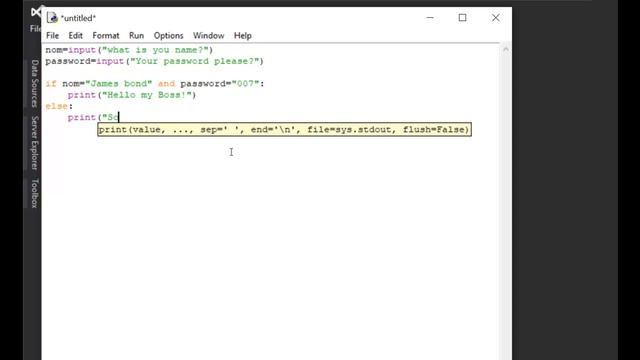Click the else: keyword line

coord(59,106)
